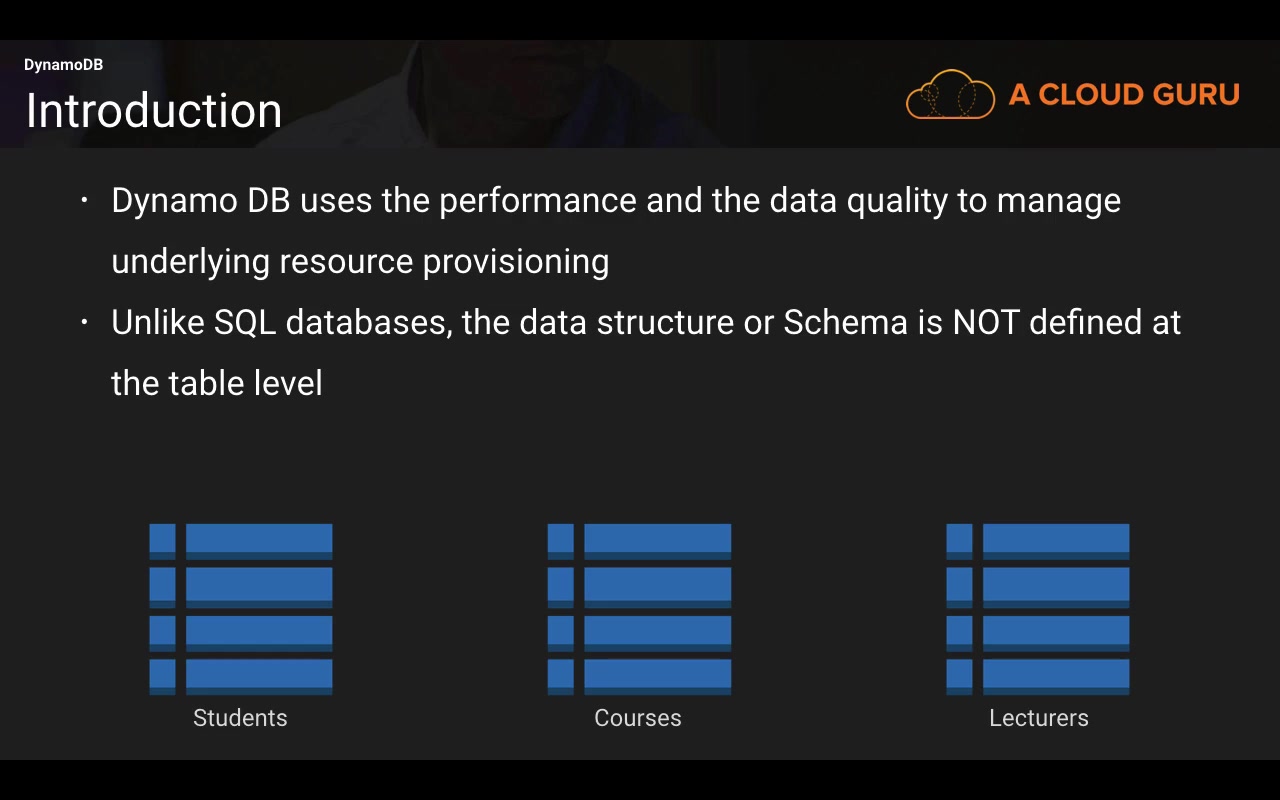Click the word "NOT" in the second bullet
This screenshot has width=1280, height=800.
tap(985, 322)
